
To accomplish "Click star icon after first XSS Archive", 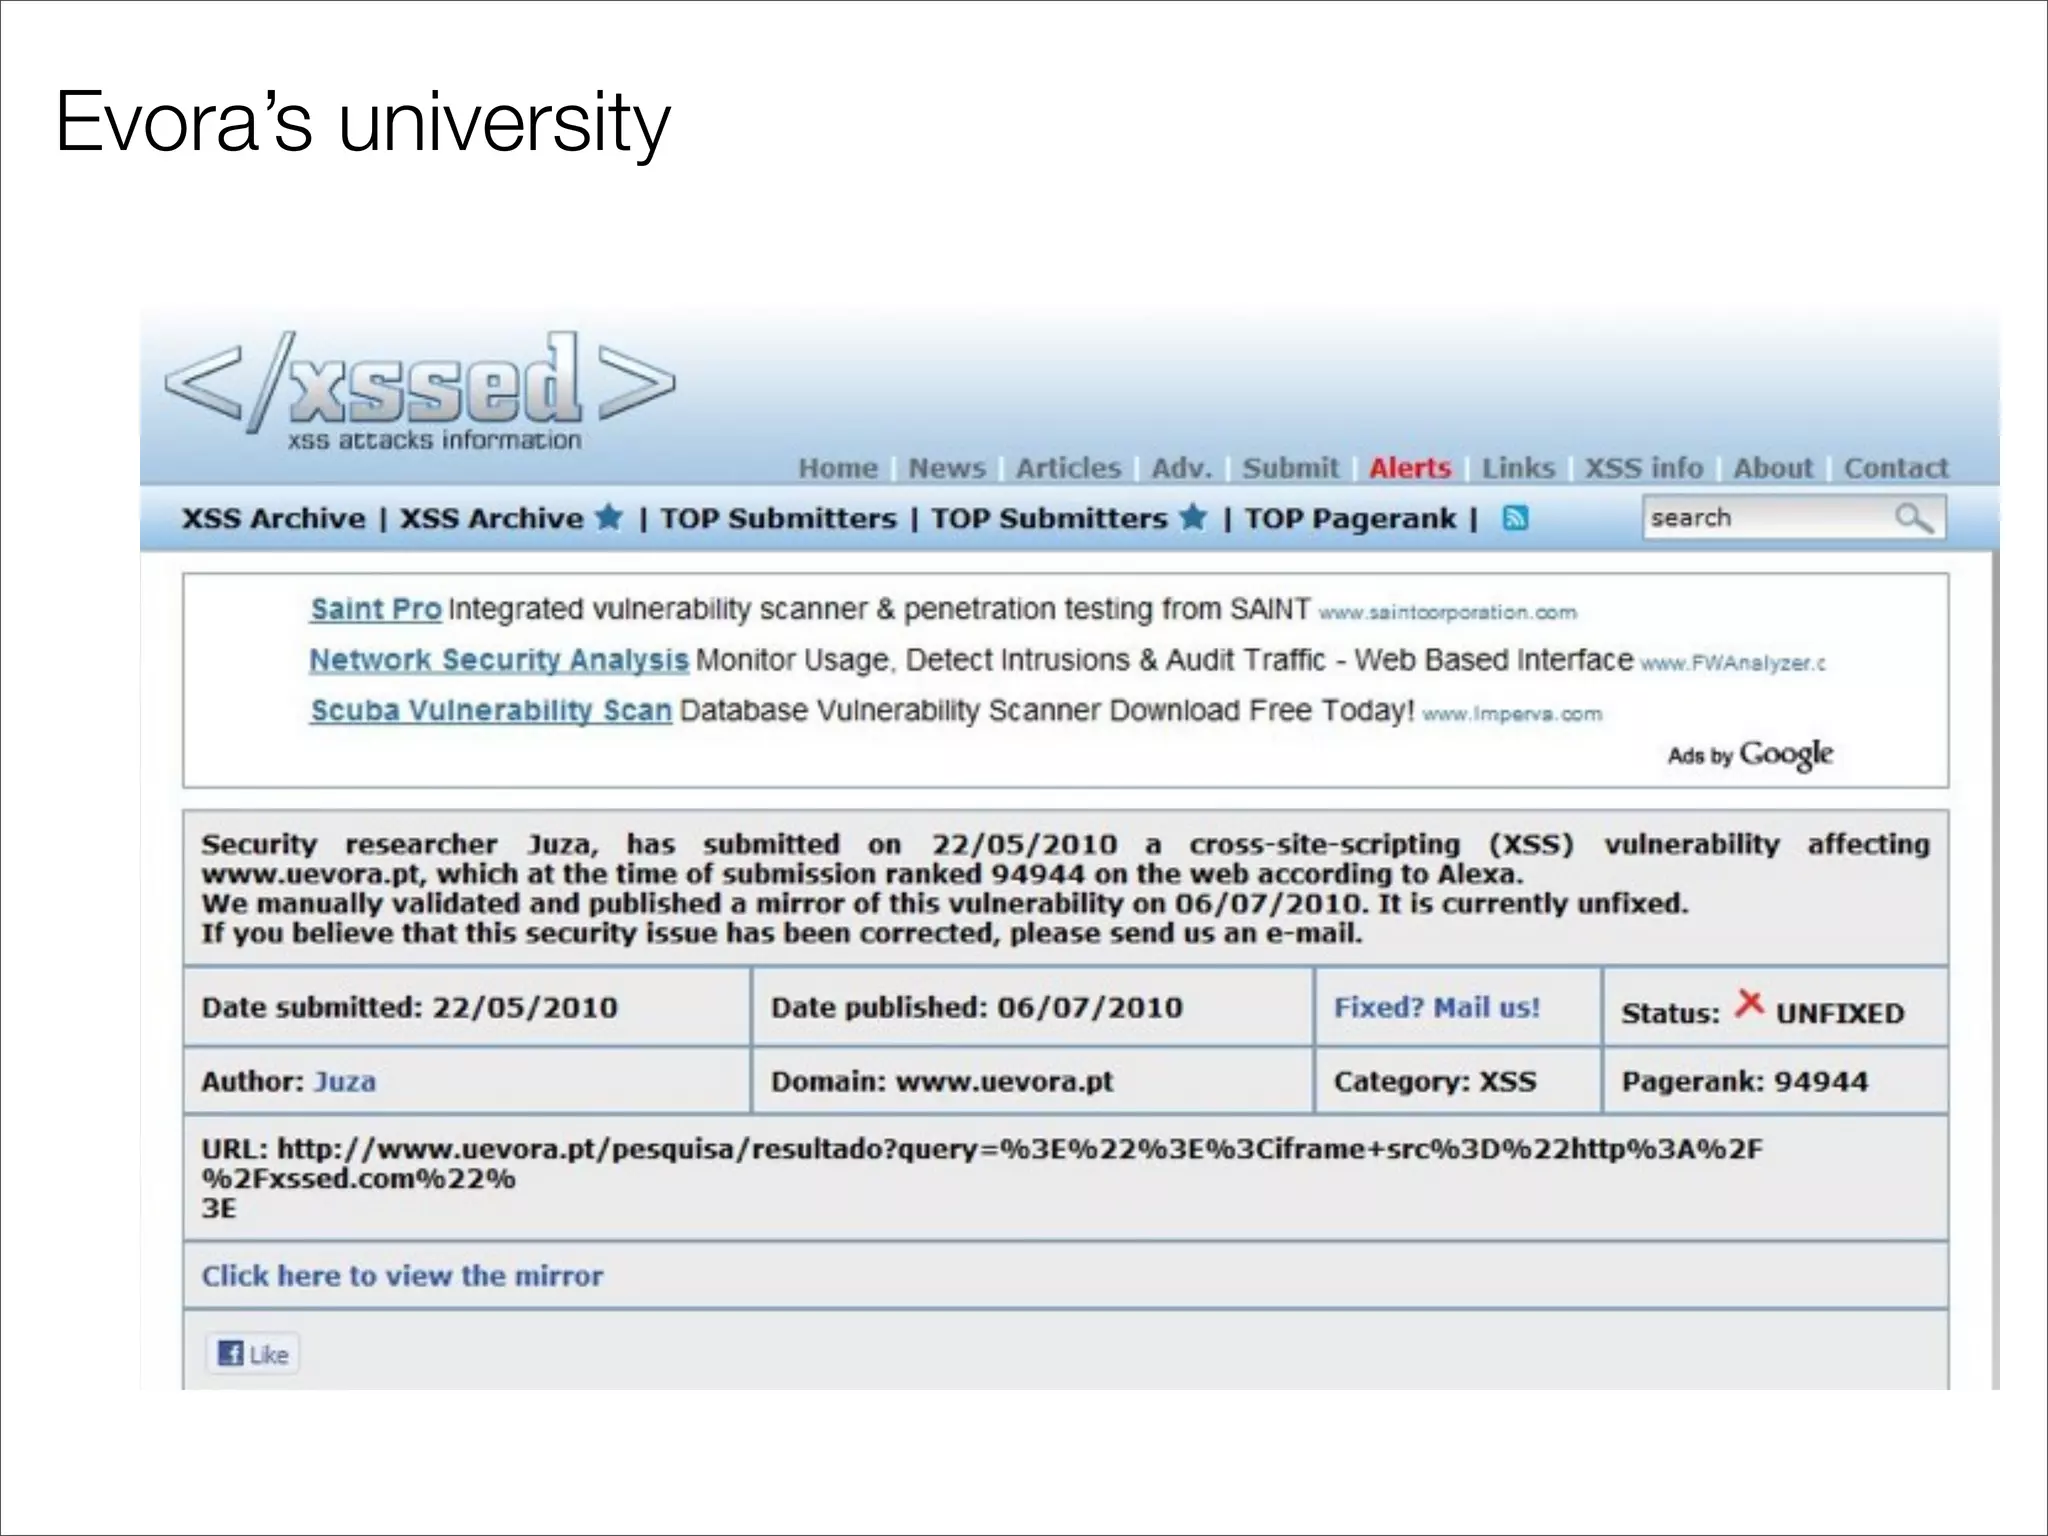I will click(608, 517).
